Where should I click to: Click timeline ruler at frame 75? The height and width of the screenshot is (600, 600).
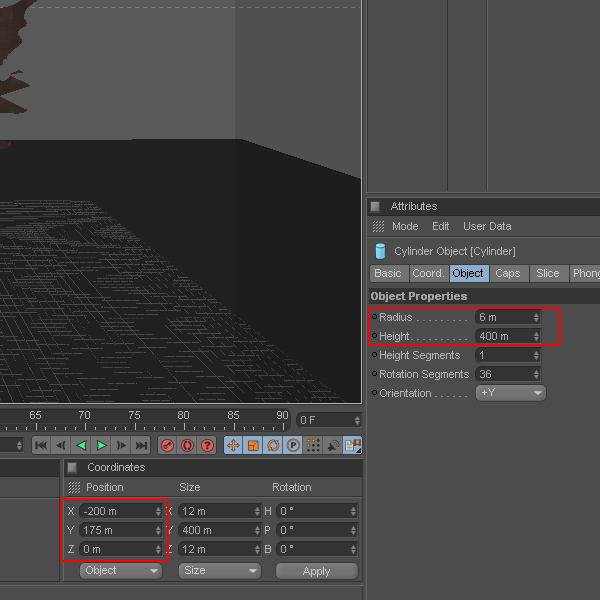tap(135, 421)
